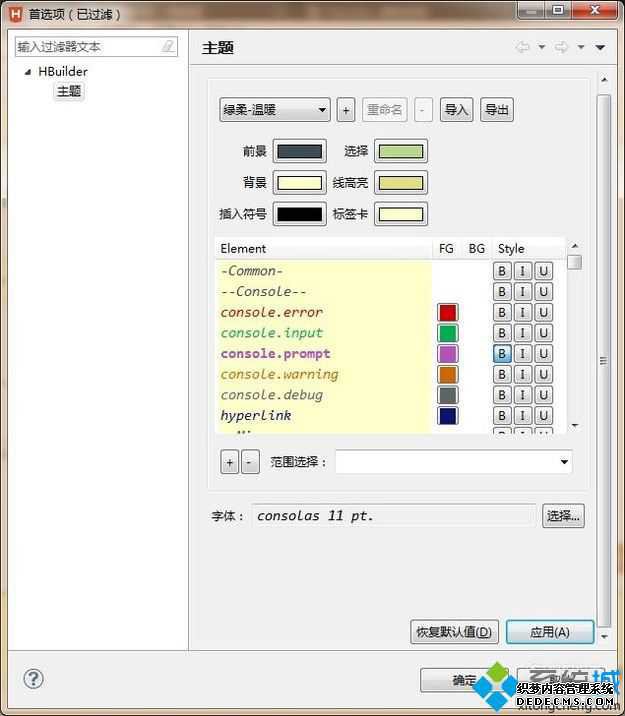Open the forward history dropdown arrow
Image resolution: width=625 pixels, height=716 pixels.
[x=581, y=47]
